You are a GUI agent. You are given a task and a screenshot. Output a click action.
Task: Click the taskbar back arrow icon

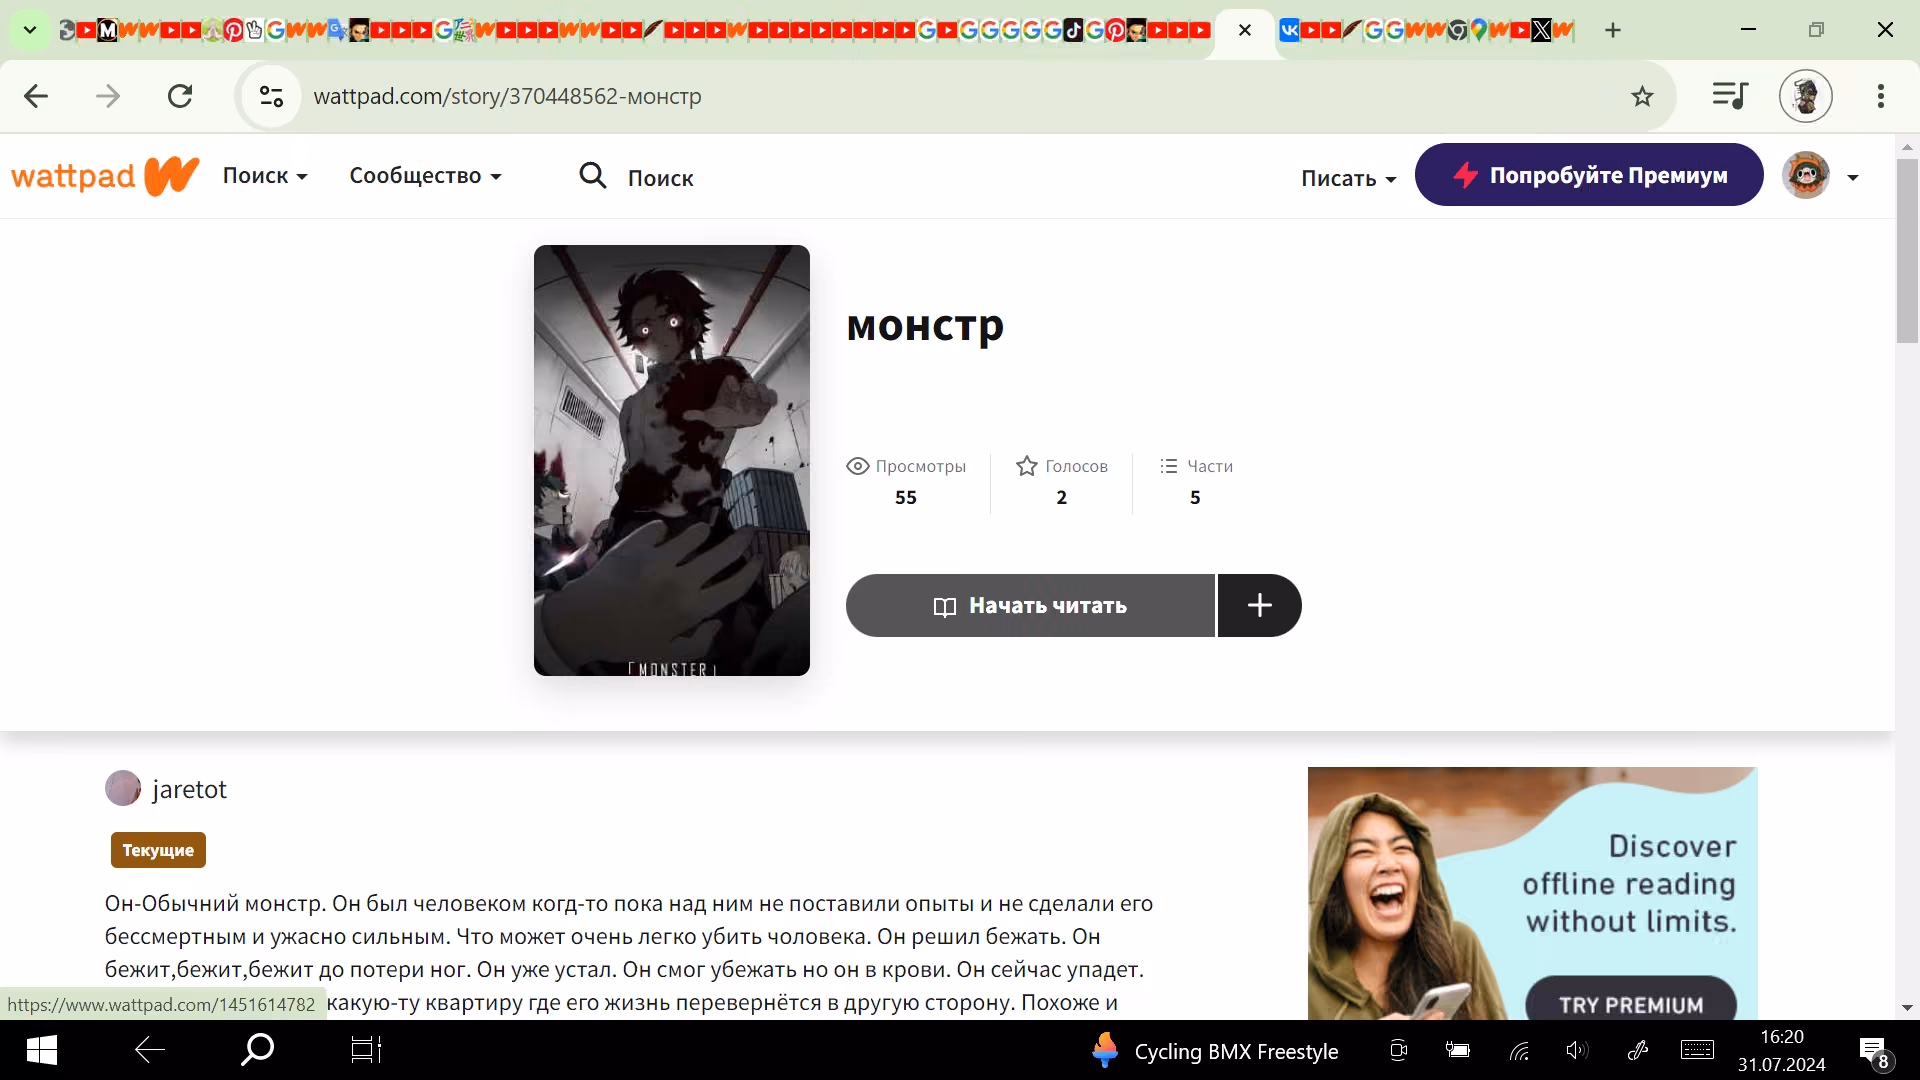(150, 1050)
